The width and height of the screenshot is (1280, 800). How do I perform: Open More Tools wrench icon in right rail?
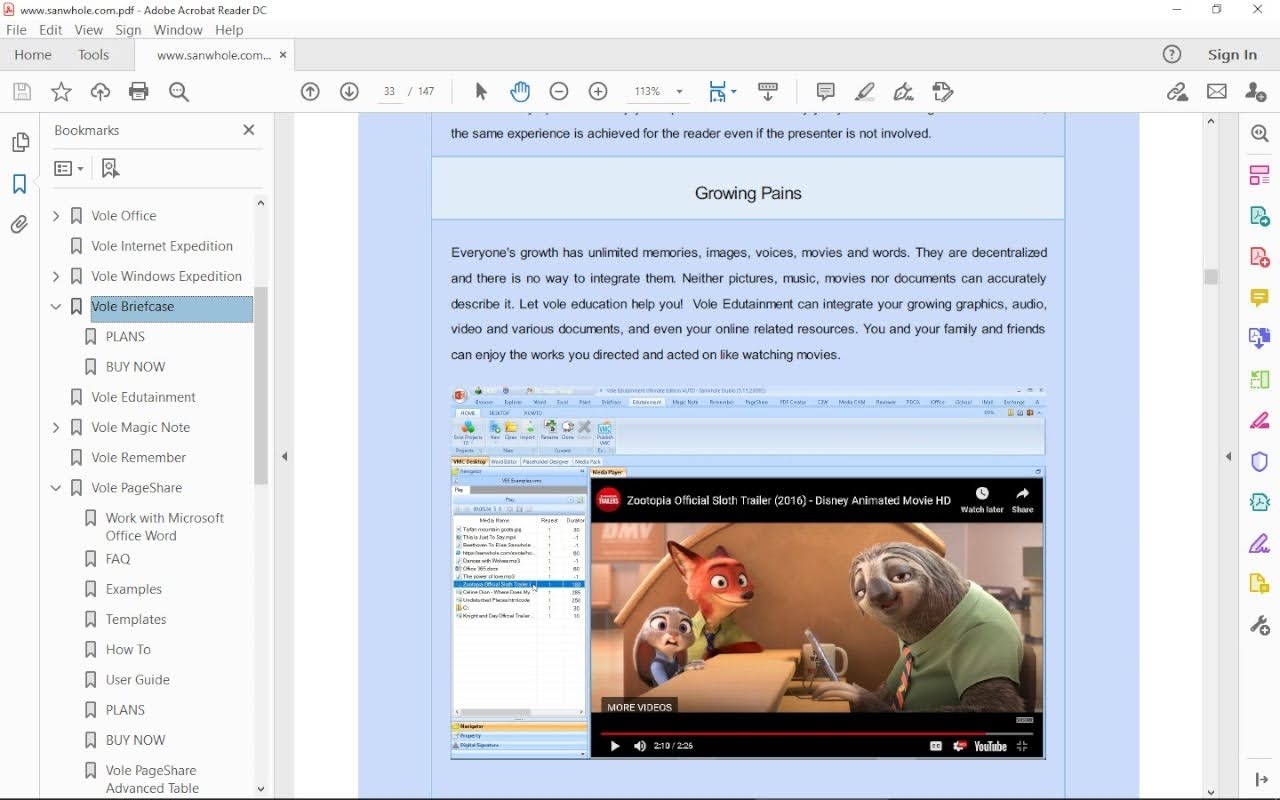click(x=1260, y=626)
